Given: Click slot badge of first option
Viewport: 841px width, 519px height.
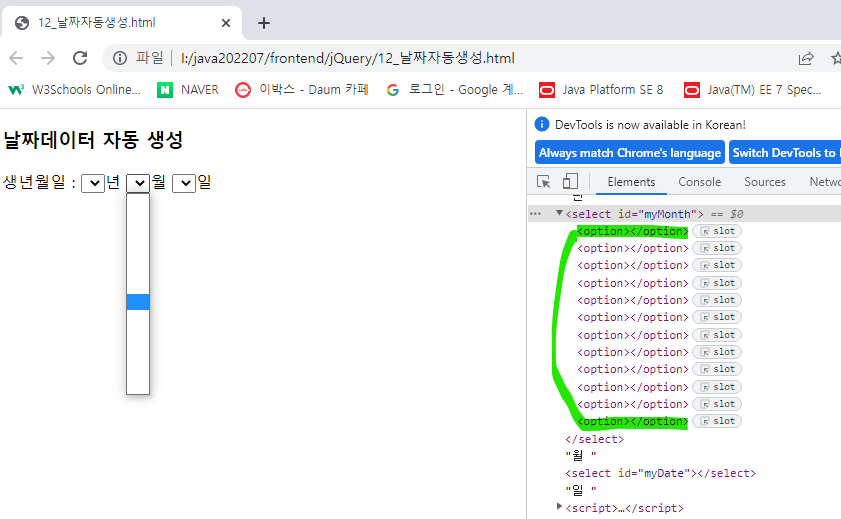Looking at the screenshot, I should [x=717, y=231].
